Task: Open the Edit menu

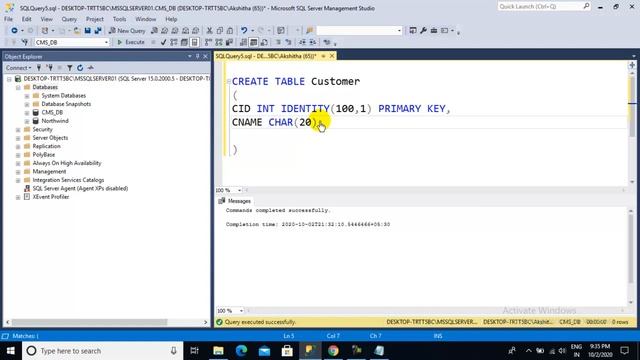Action: click(27, 19)
